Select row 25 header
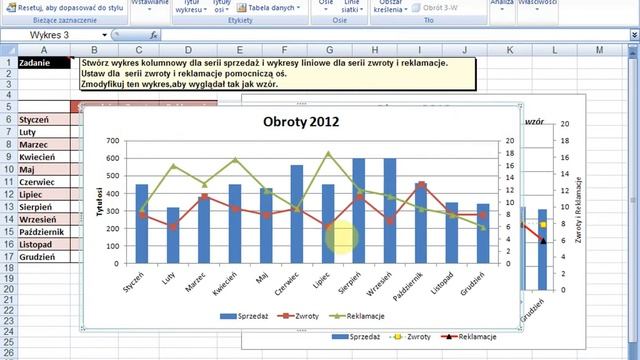This screenshot has width=640, height=360. 9,342
